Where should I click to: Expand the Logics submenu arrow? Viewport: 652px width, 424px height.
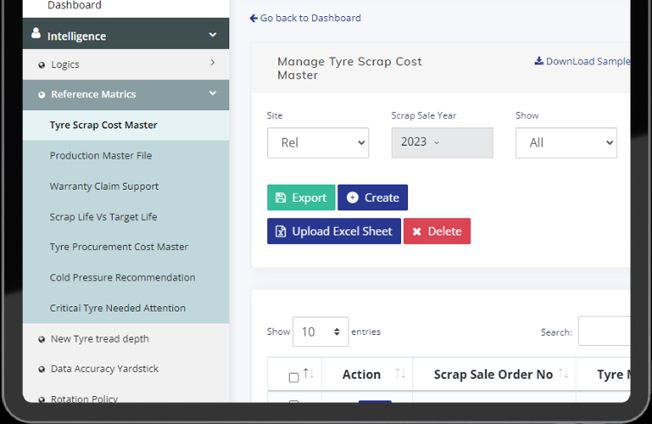click(x=213, y=64)
